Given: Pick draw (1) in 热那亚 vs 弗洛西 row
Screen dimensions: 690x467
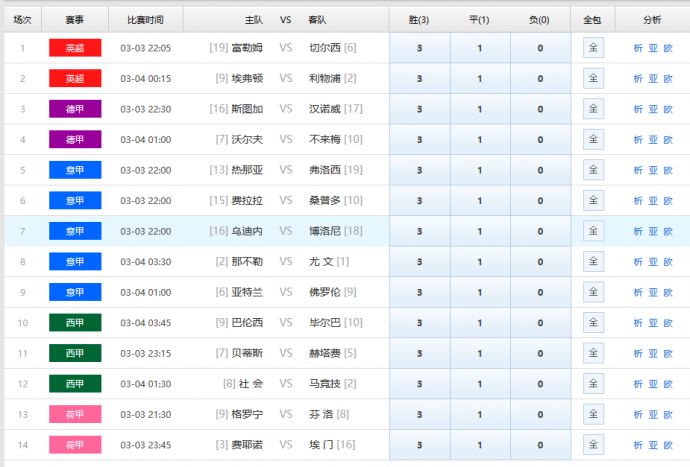Looking at the screenshot, I should pos(480,170).
